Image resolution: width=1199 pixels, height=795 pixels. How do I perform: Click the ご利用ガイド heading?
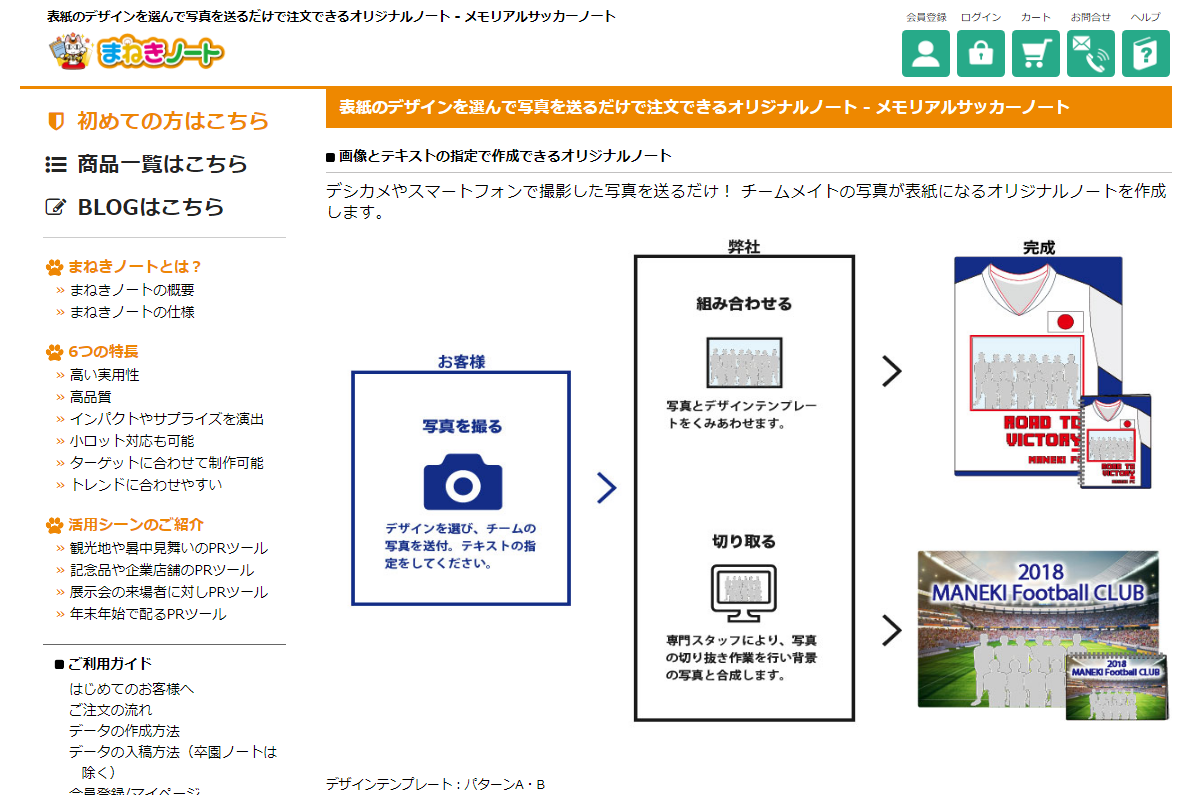(x=110, y=664)
